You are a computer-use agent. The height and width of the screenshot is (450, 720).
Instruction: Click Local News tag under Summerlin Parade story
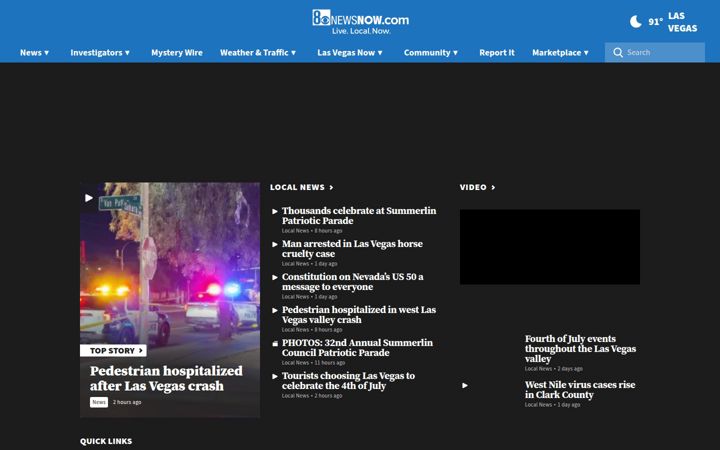295,231
